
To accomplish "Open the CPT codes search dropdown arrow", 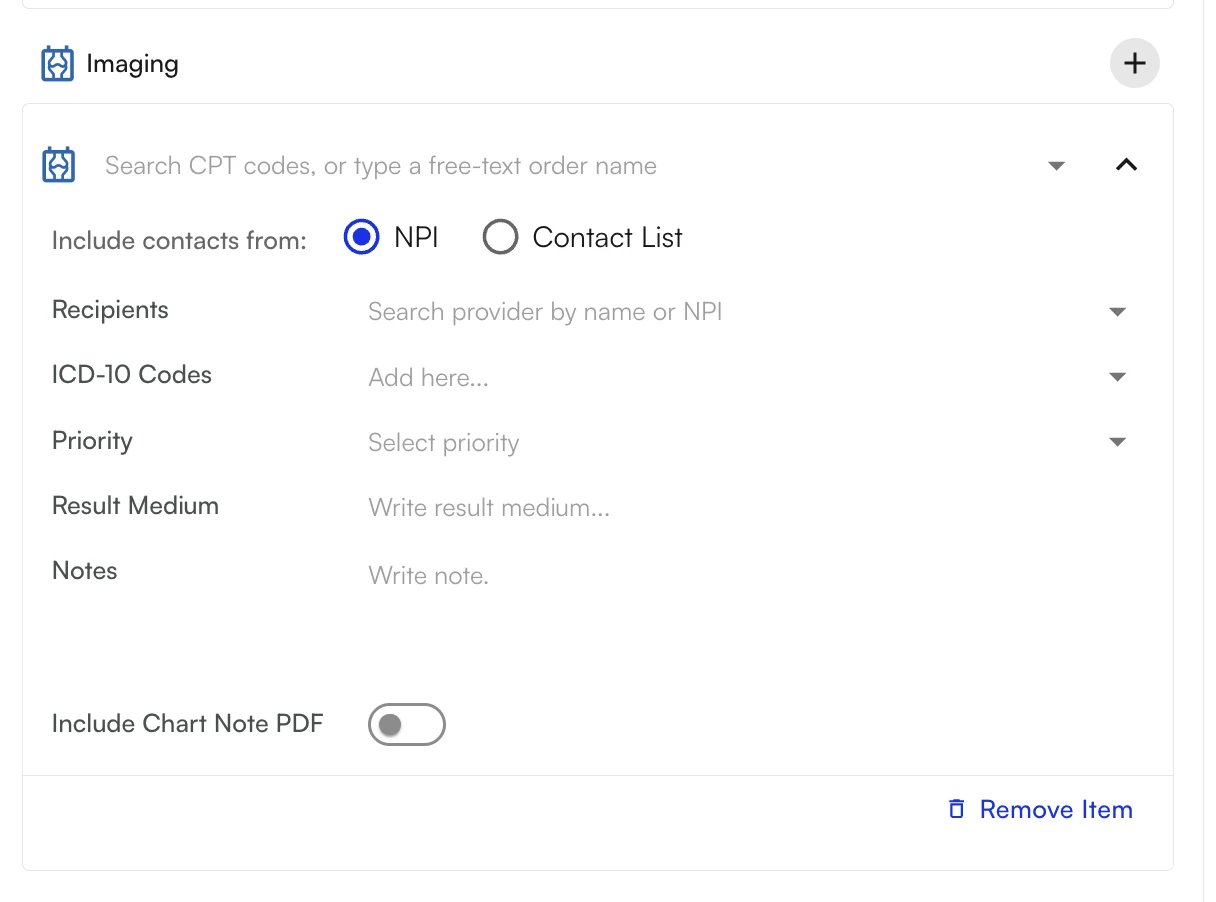I will pyautogui.click(x=1056, y=166).
